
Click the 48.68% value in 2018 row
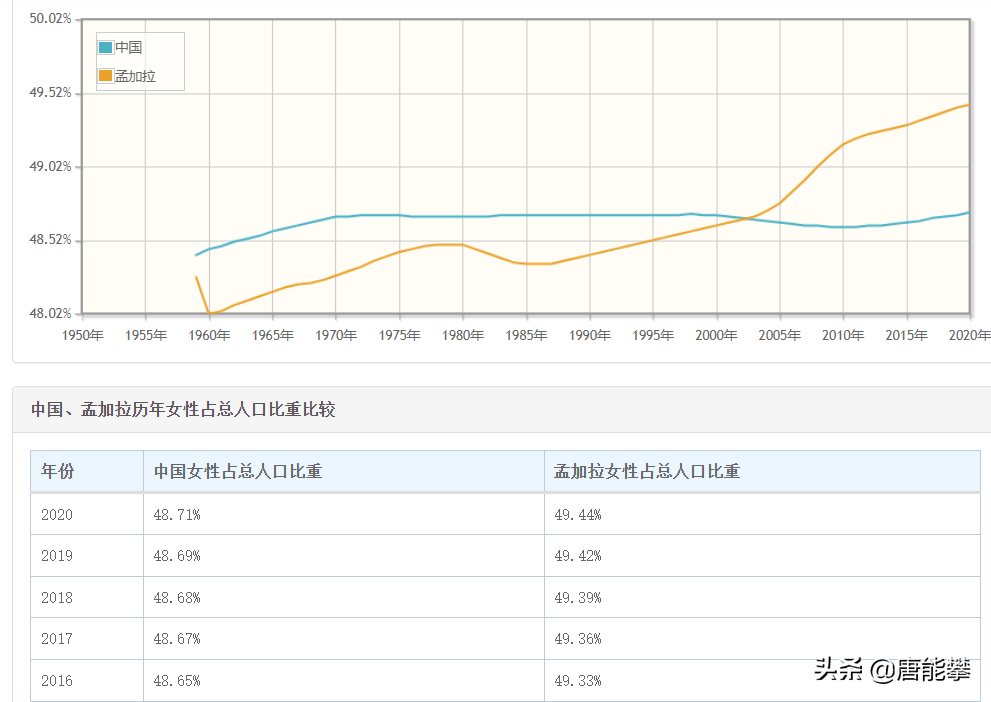[x=177, y=598]
